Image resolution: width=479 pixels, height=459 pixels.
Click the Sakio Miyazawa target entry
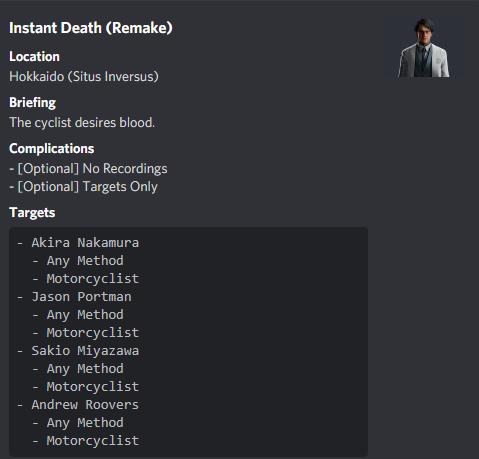tap(85, 351)
